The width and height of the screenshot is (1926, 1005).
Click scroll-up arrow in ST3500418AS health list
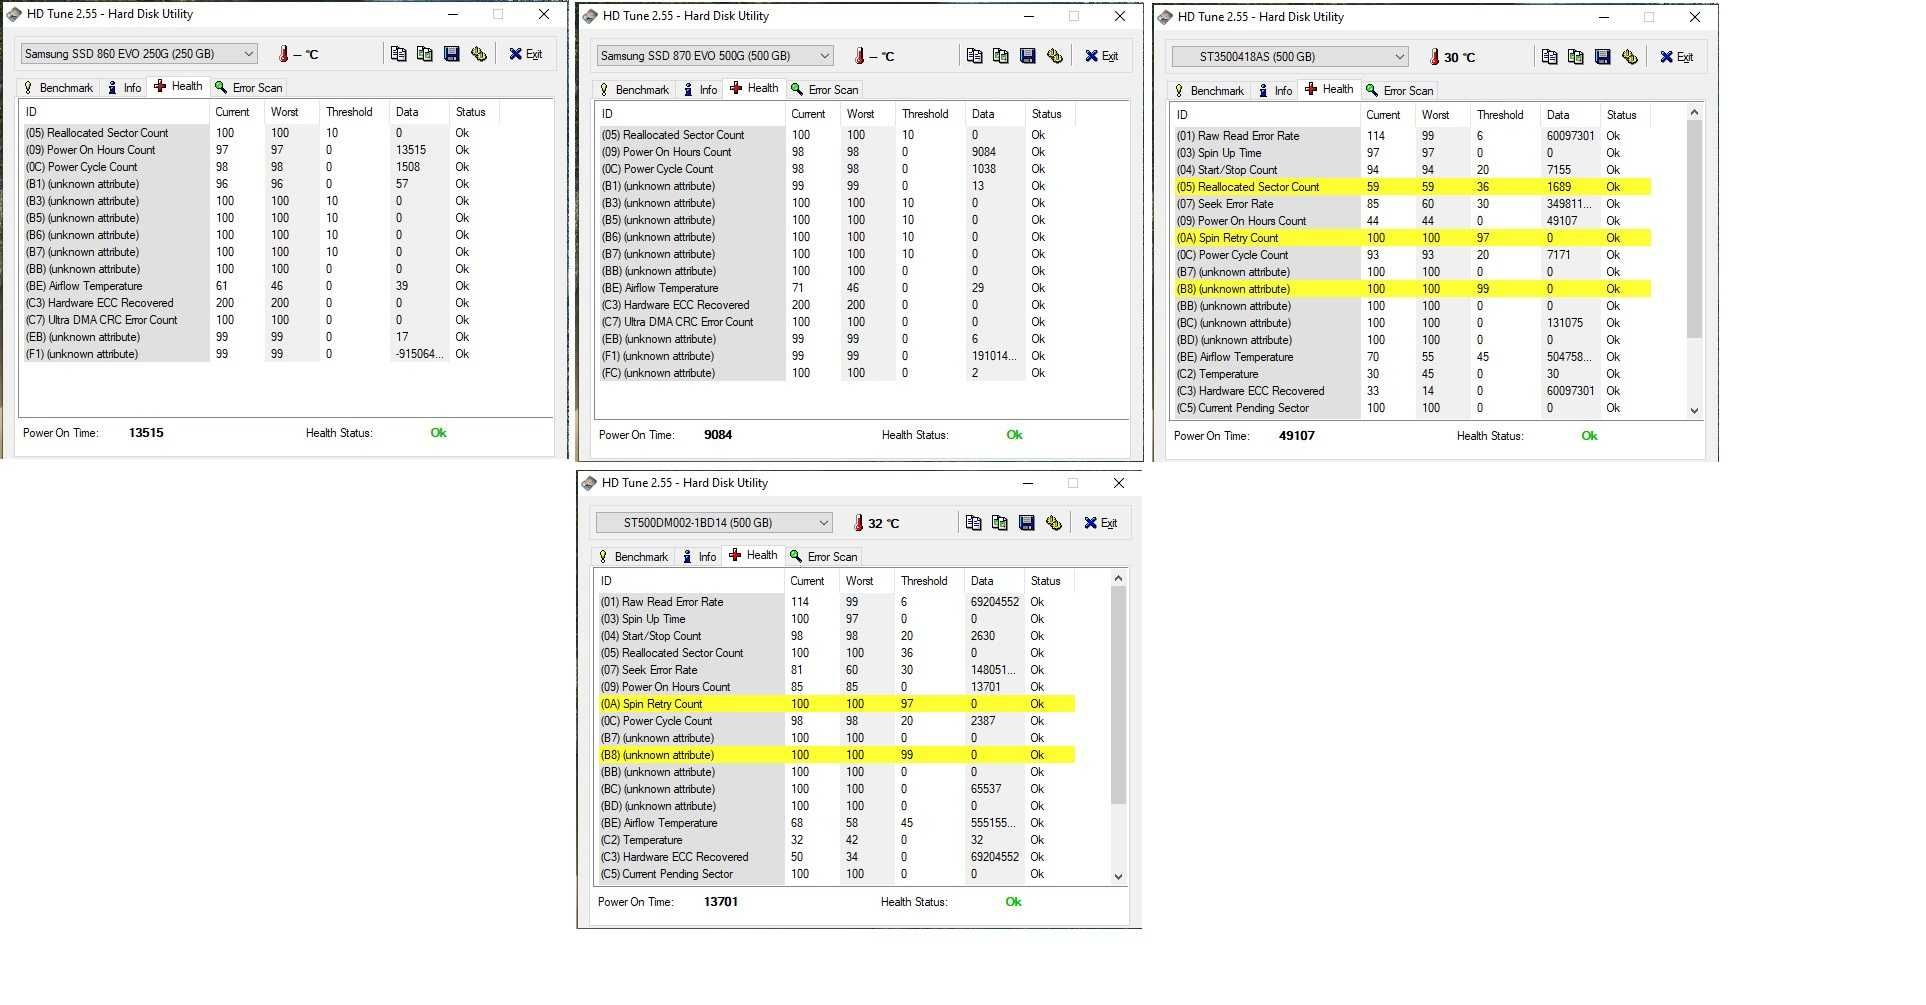[1694, 112]
